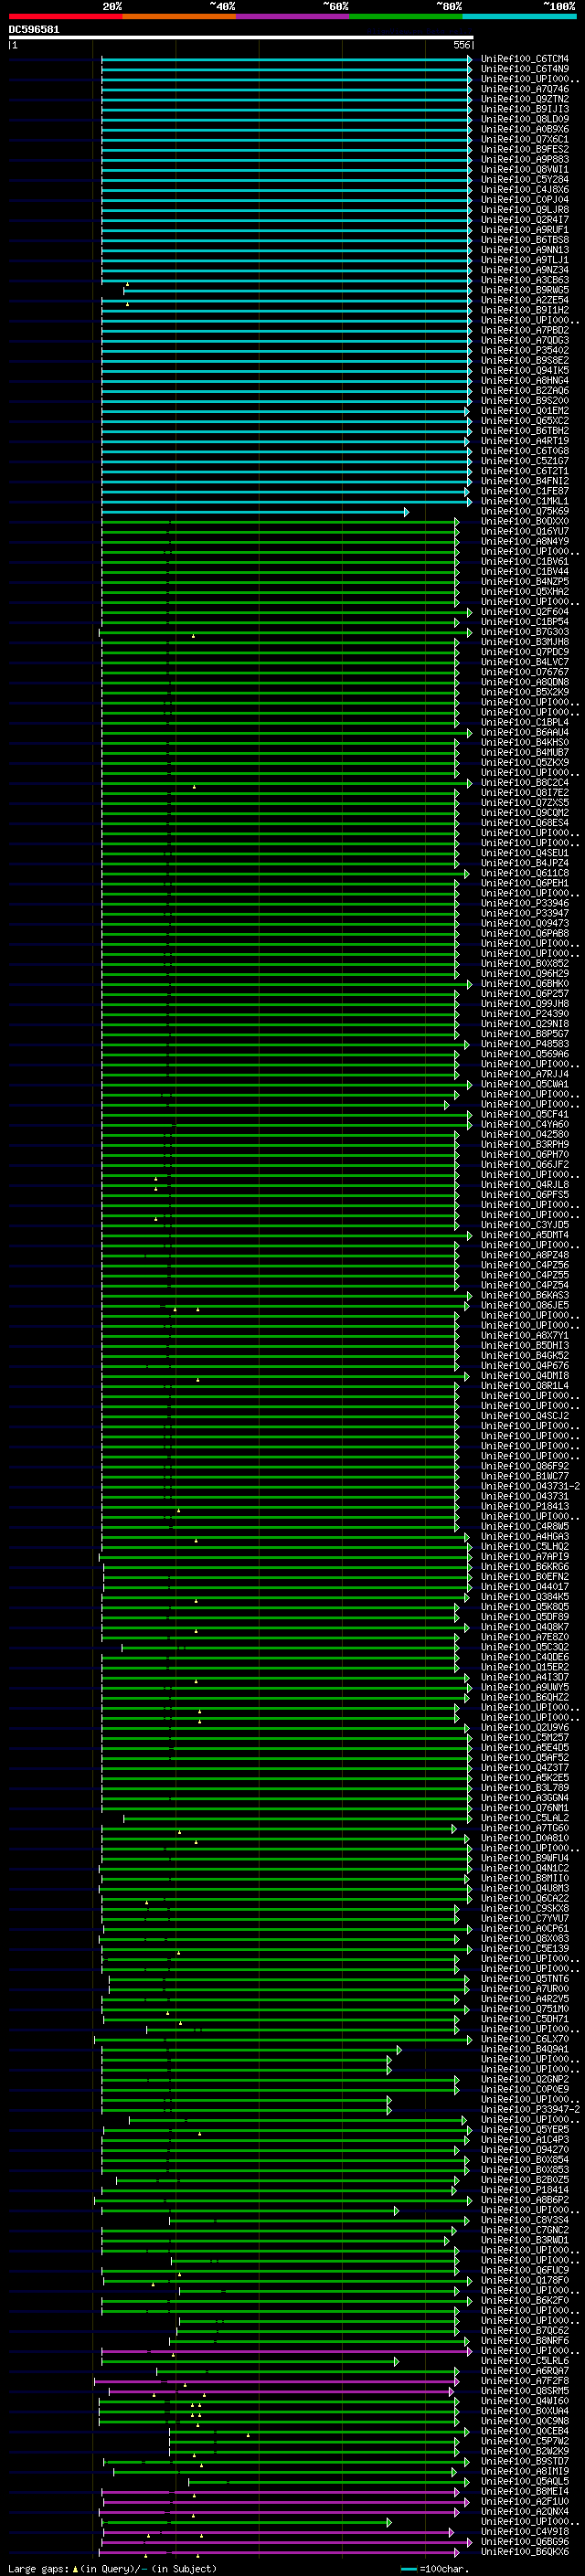Click the label UniRef100_B6AAU4

tap(525, 732)
